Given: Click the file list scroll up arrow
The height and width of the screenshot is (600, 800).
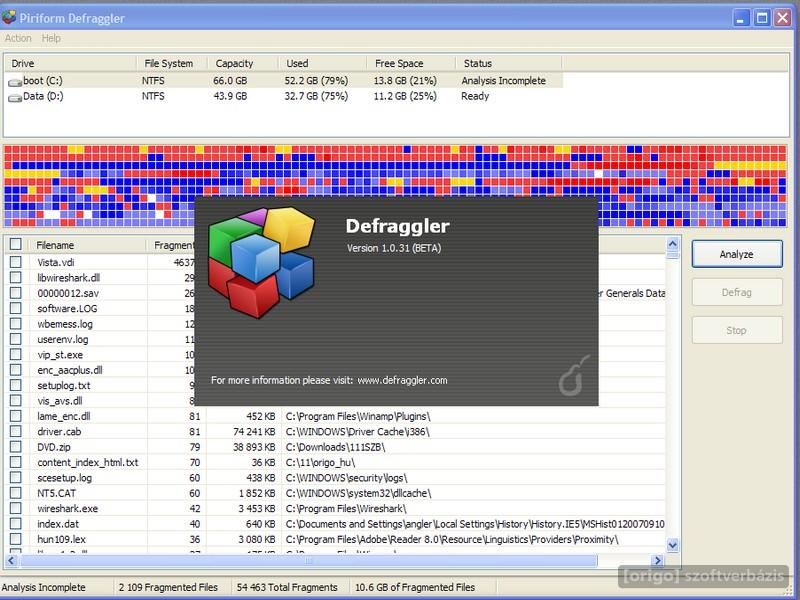Looking at the screenshot, I should [x=672, y=244].
